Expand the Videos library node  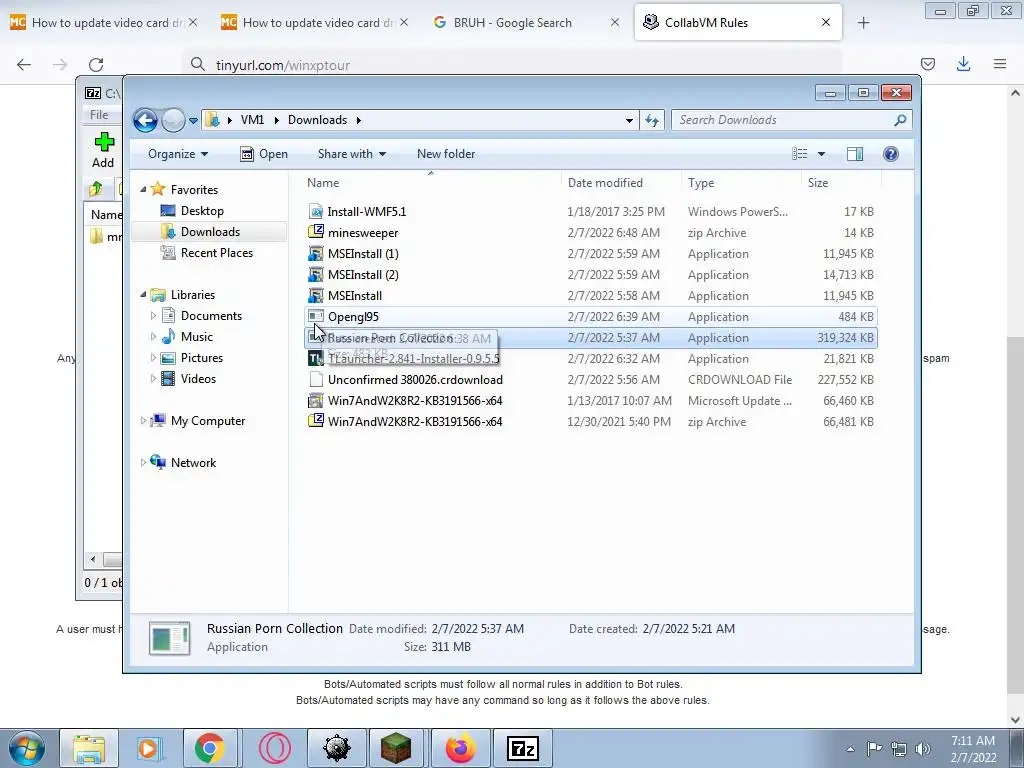[153, 379]
